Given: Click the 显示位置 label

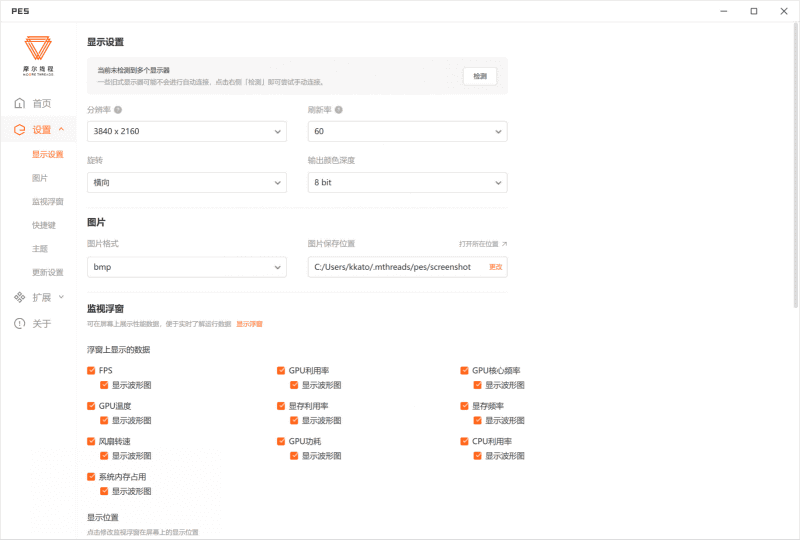Looking at the screenshot, I should (x=103, y=518).
